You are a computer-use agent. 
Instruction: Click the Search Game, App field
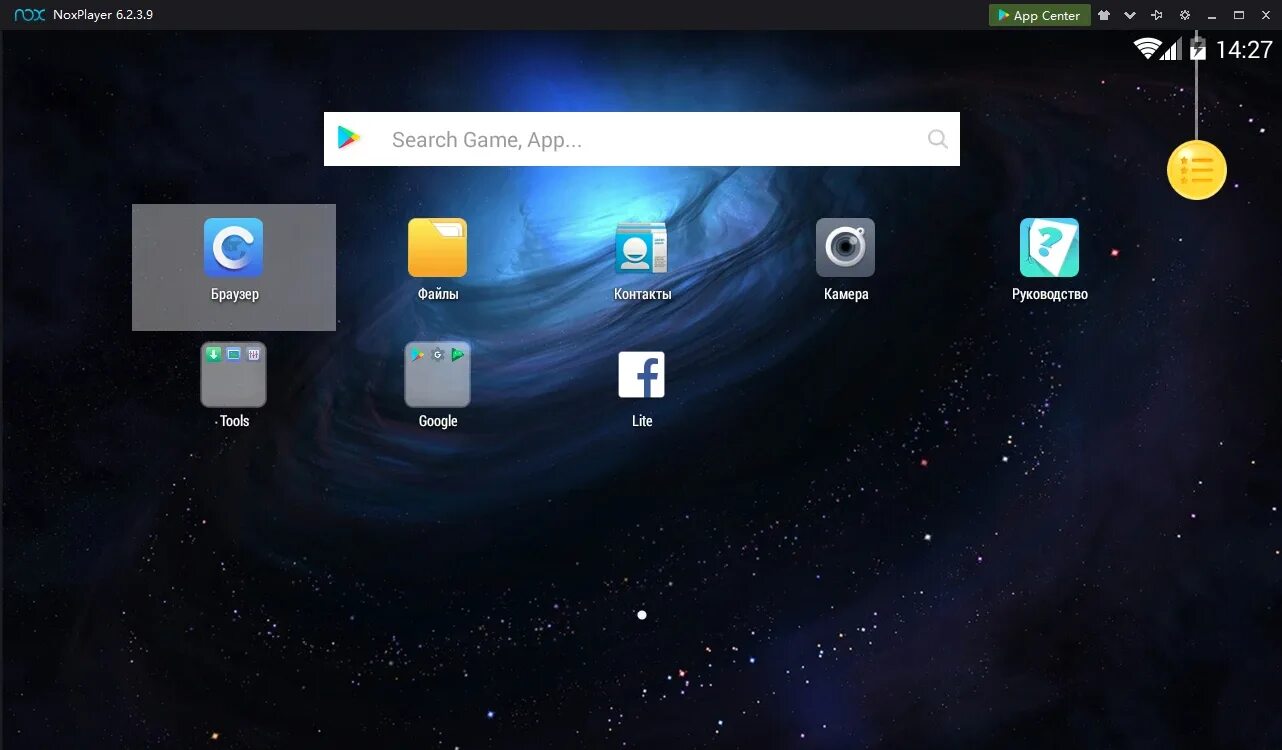coord(642,139)
